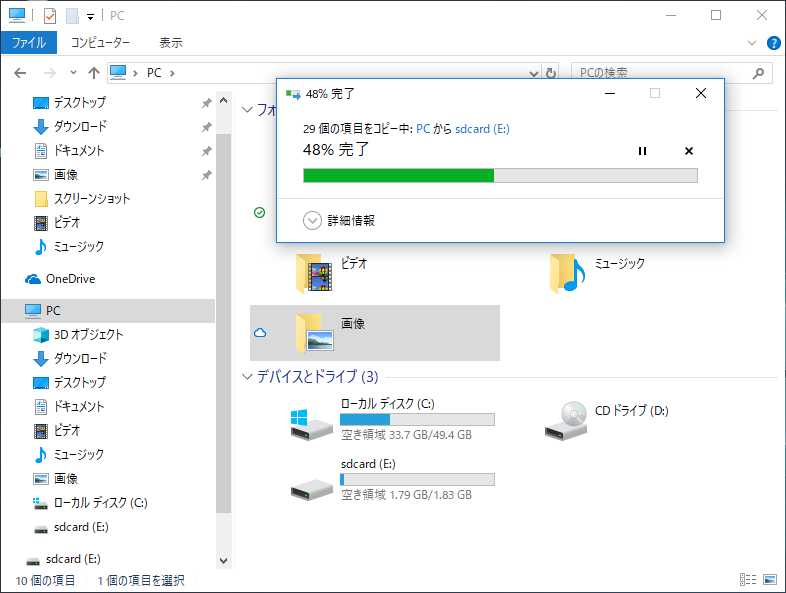Click the search magnifier icon
Viewport: 786px width, 593px height.
tap(758, 73)
